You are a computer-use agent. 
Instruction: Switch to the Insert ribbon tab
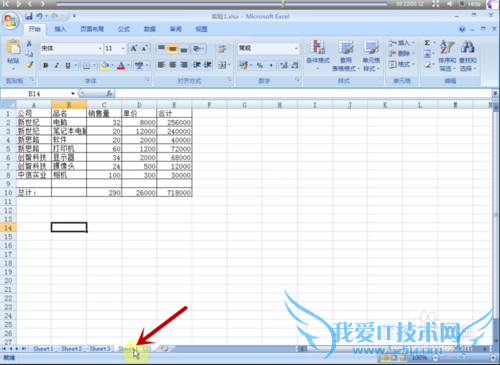pos(60,29)
